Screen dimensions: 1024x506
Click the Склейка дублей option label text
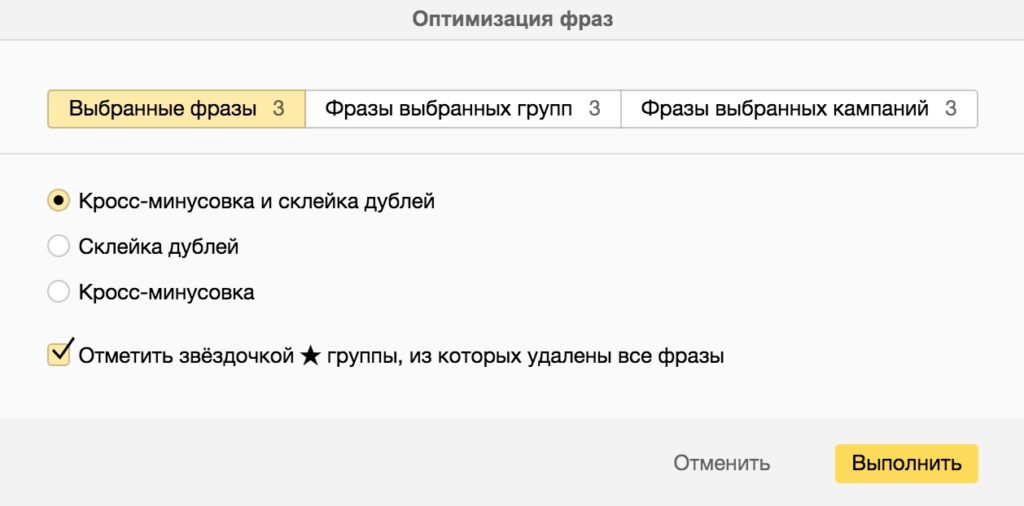pyautogui.click(x=159, y=246)
